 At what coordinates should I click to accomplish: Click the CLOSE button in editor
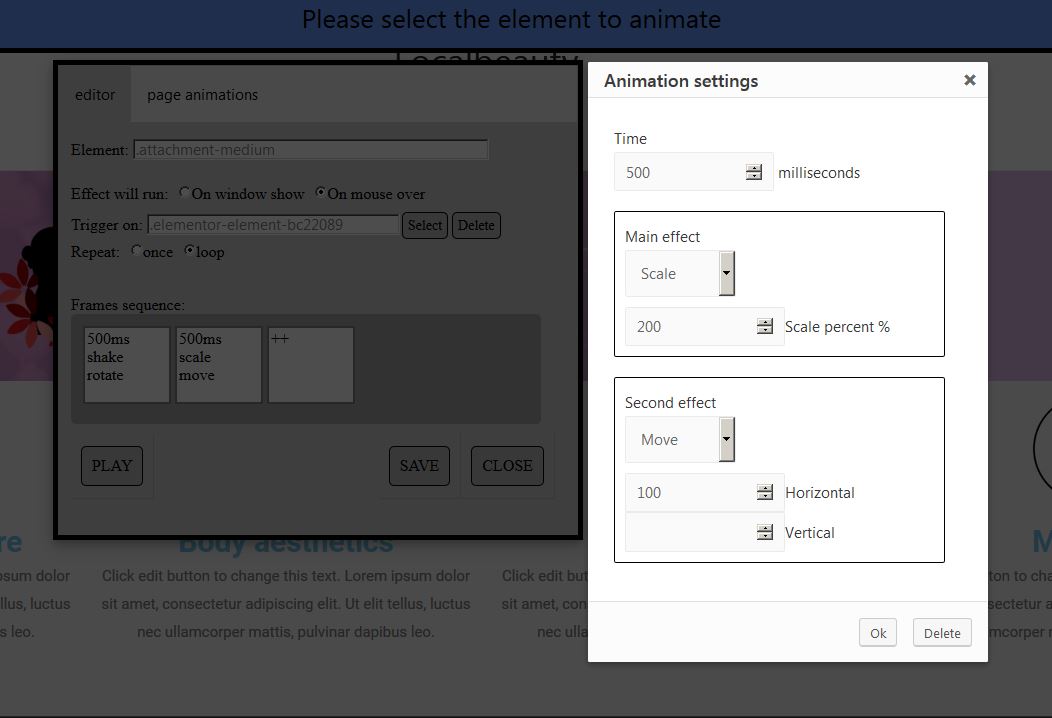pos(507,466)
